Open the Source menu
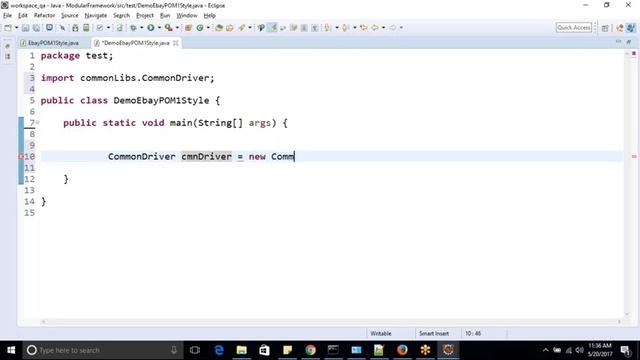640x360 pixels. (x=69, y=16)
